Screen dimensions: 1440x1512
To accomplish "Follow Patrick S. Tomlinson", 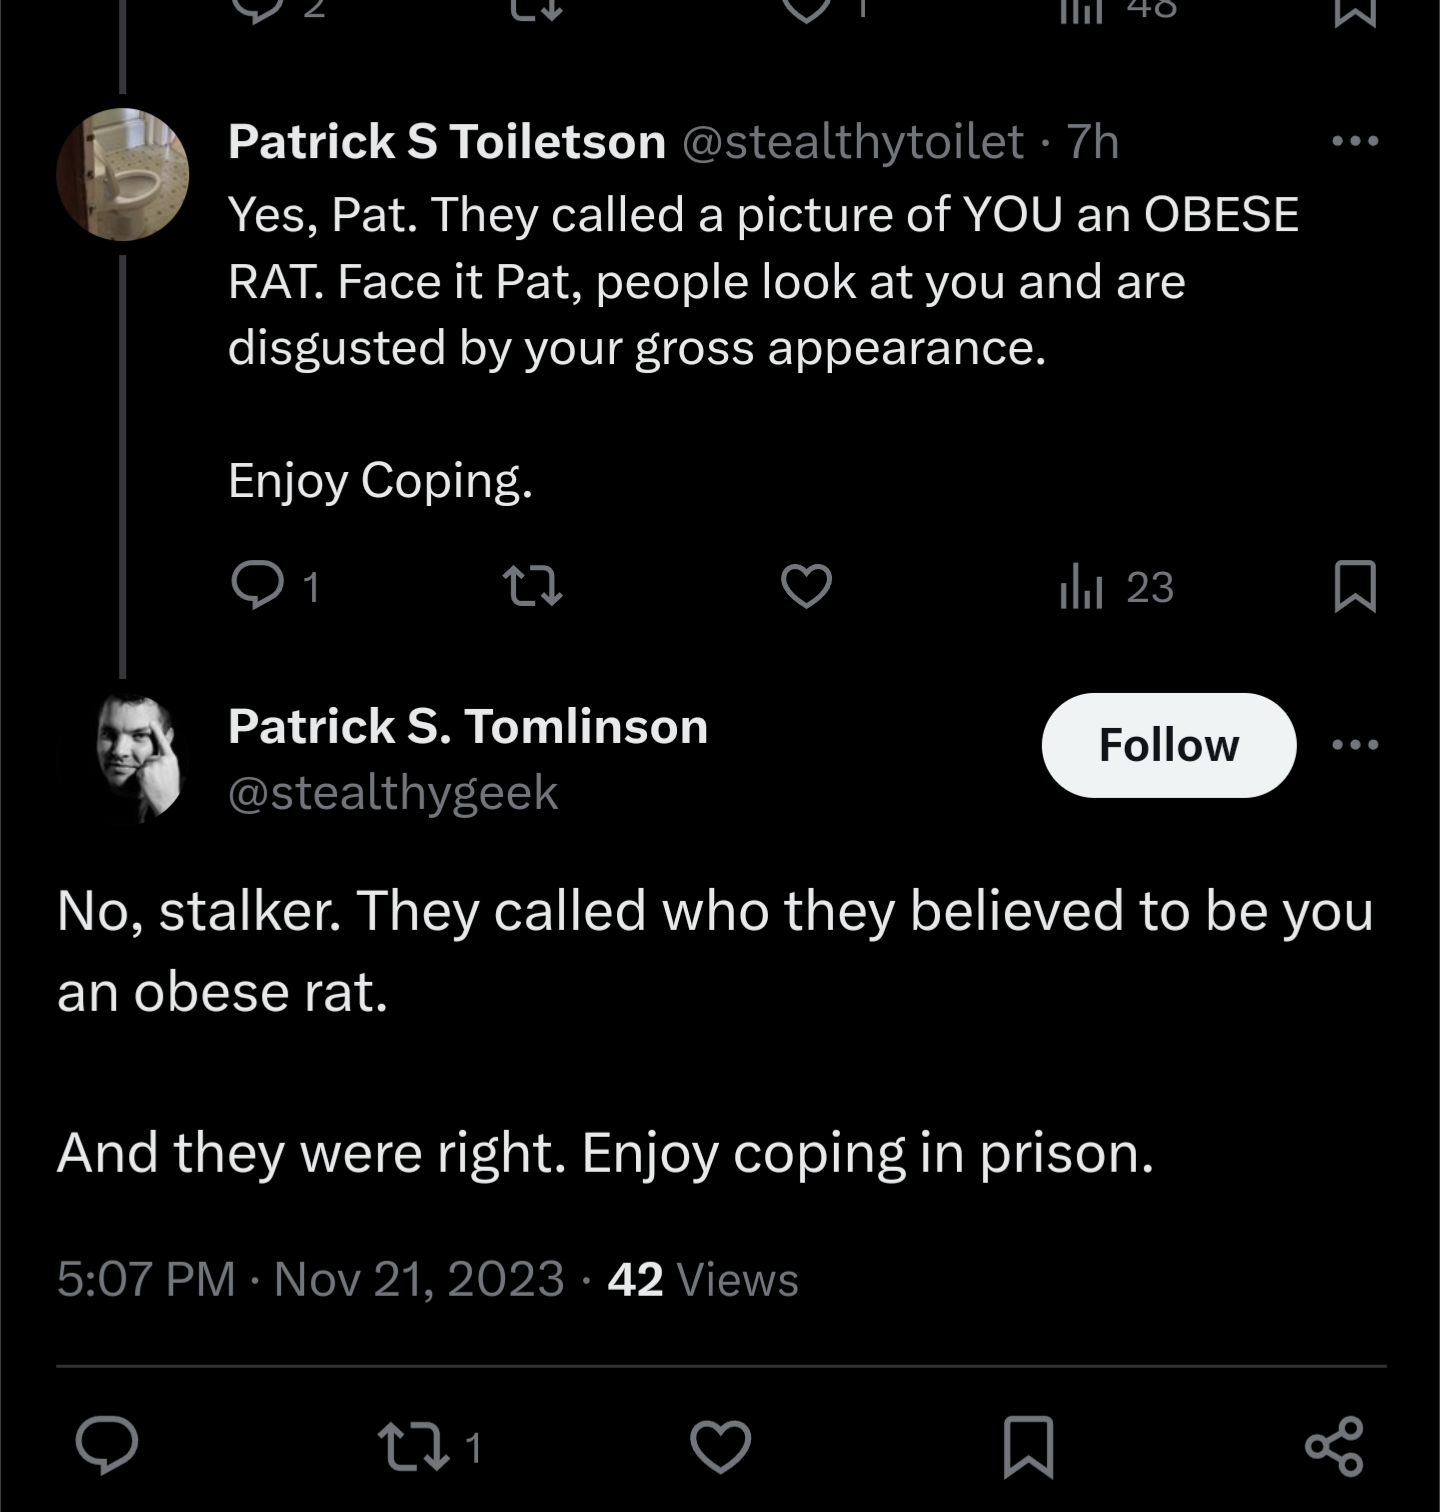I will [1169, 745].
